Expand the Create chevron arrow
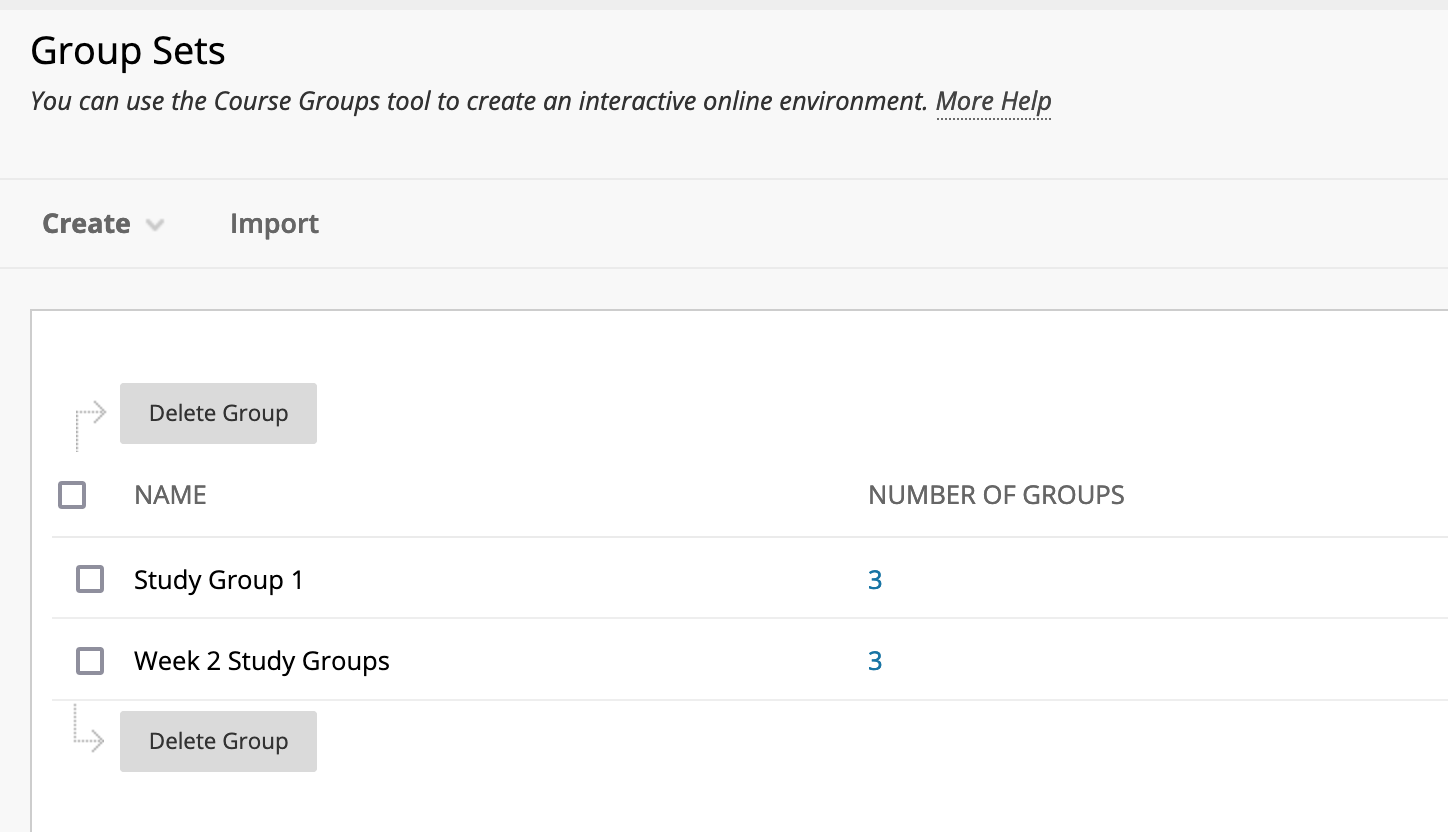 154,225
